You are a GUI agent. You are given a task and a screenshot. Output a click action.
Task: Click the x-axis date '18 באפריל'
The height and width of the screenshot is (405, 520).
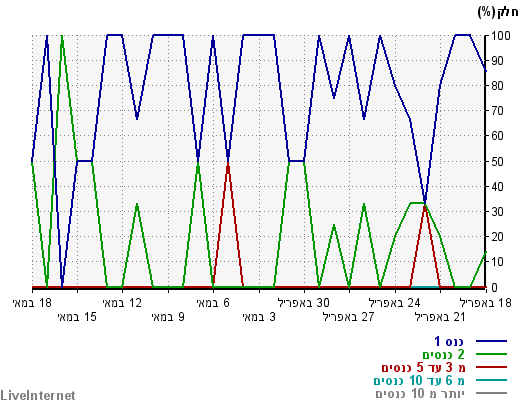[486, 303]
